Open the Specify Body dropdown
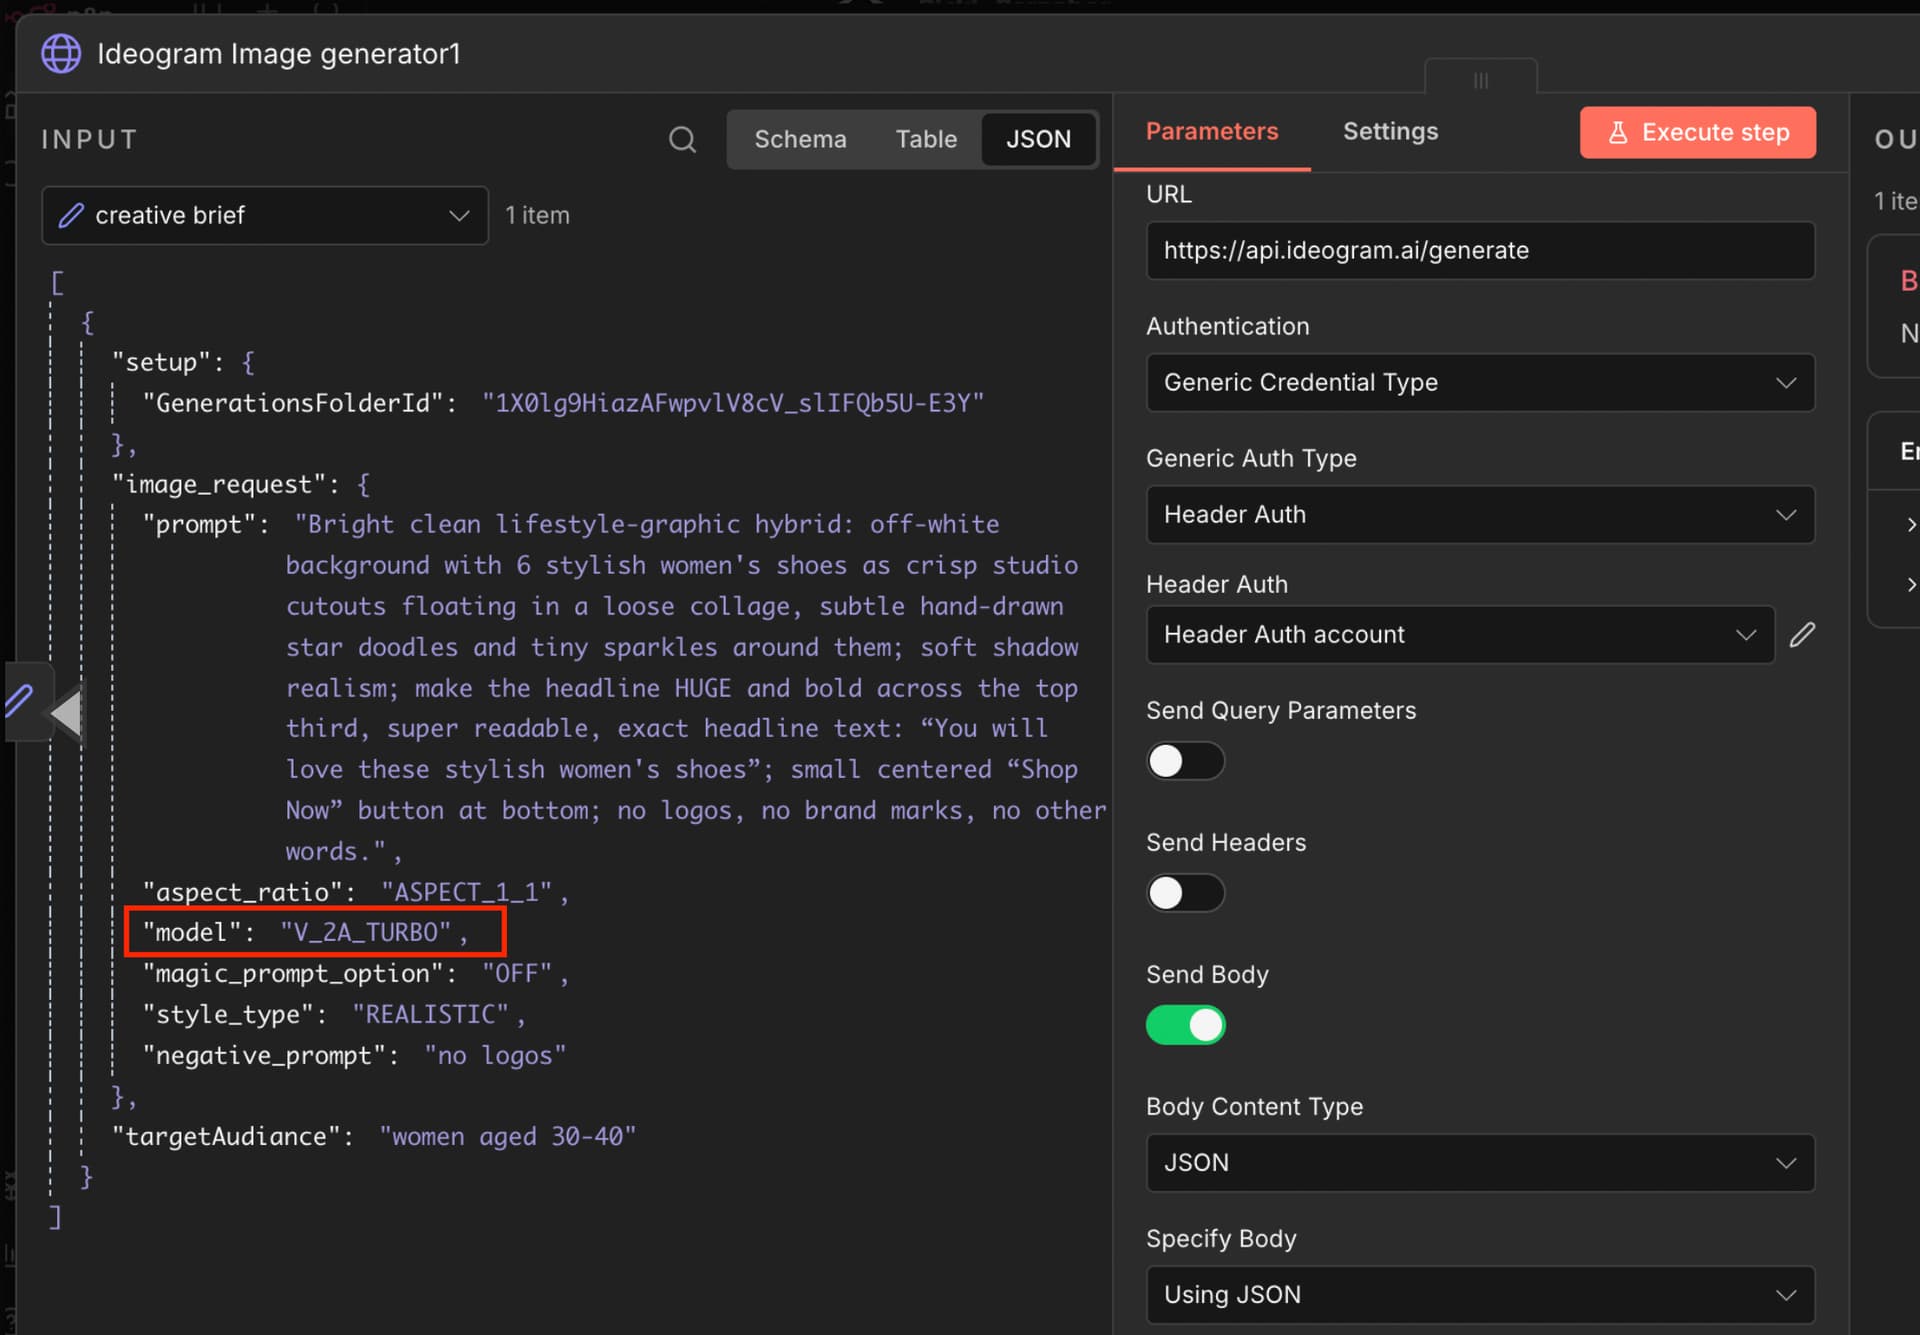The height and width of the screenshot is (1335, 1920). 1479,1294
